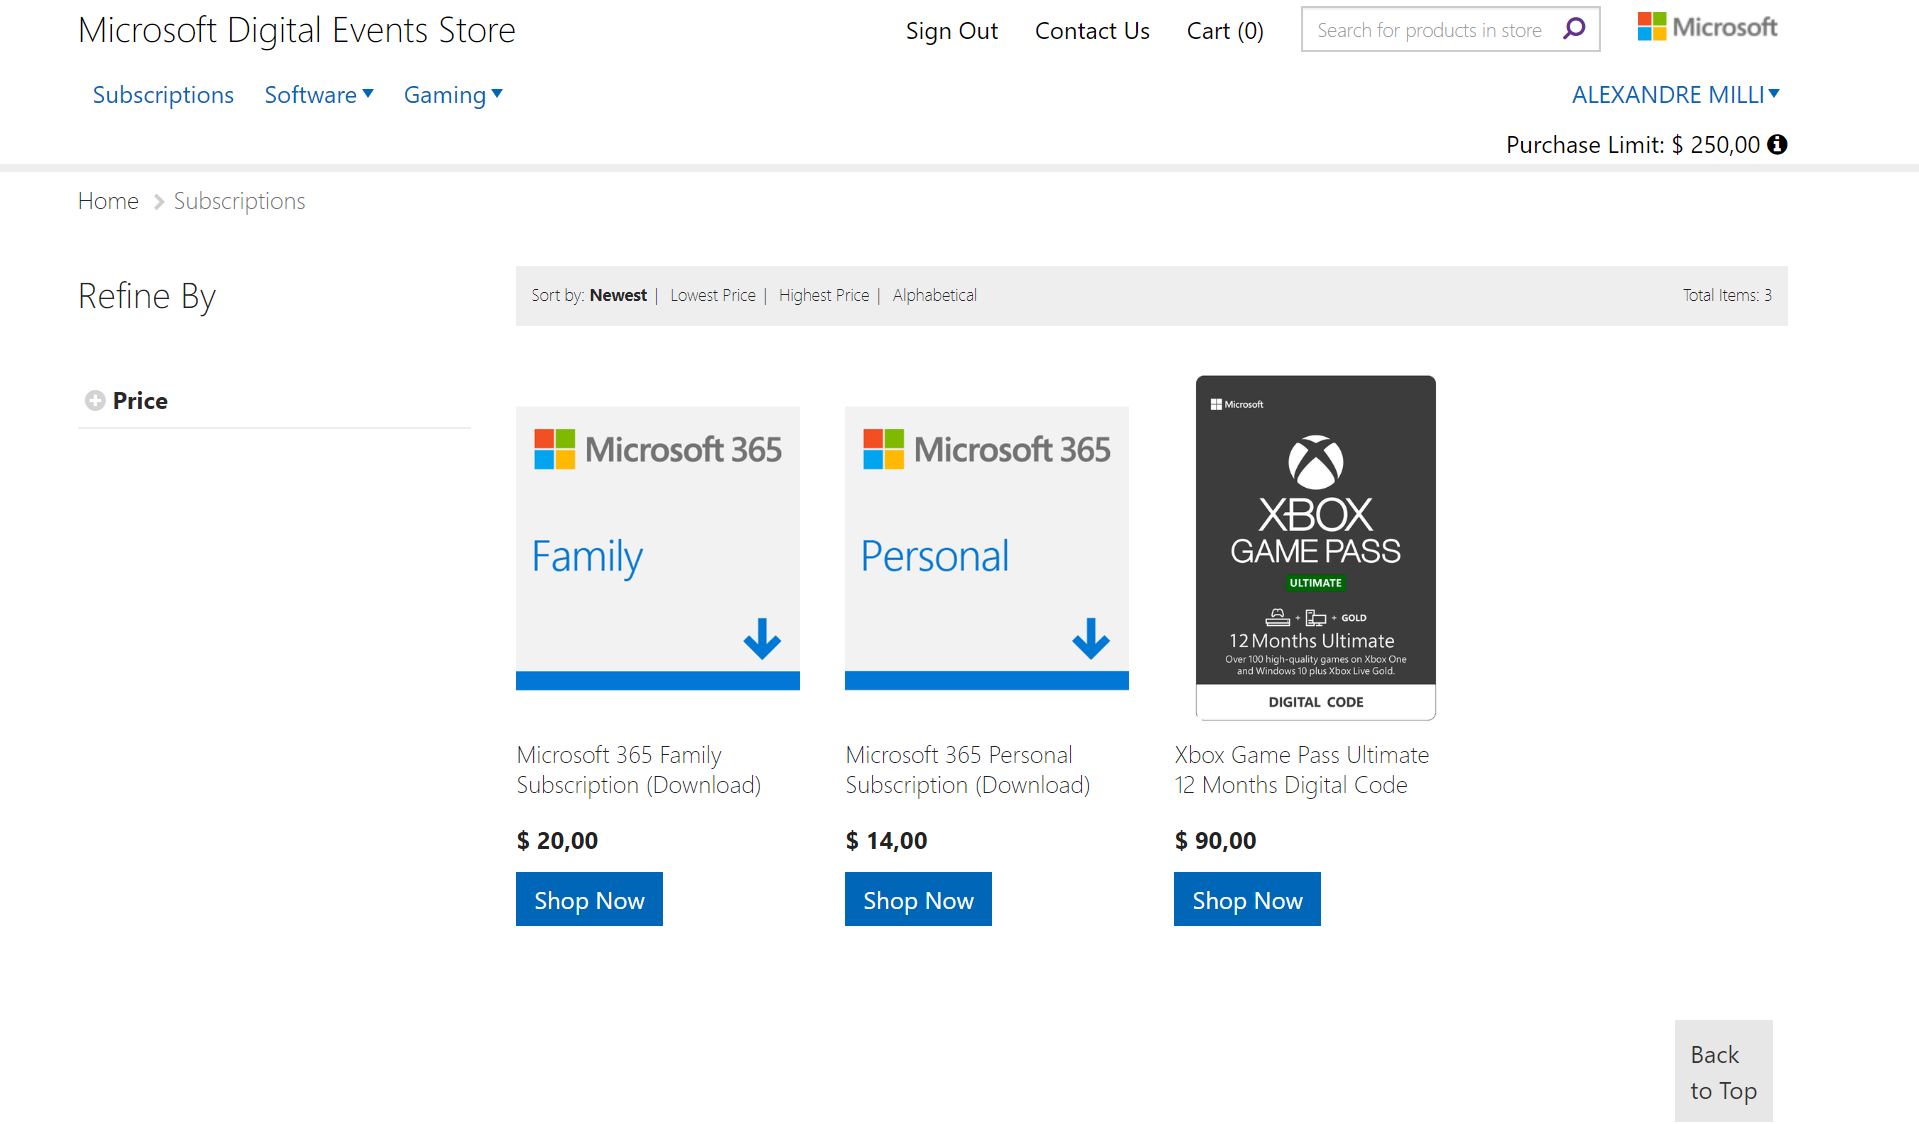
Task: Click the Refine By heading
Action: coord(147,296)
